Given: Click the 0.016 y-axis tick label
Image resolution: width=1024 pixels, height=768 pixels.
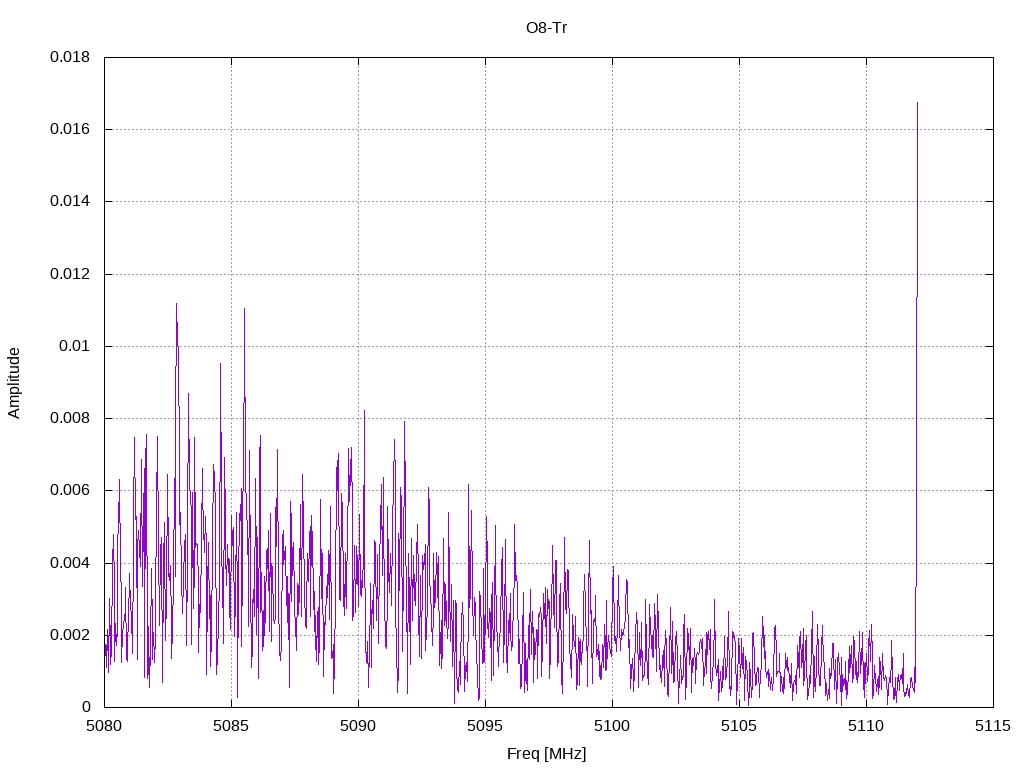Looking at the screenshot, I should click(x=70, y=129).
